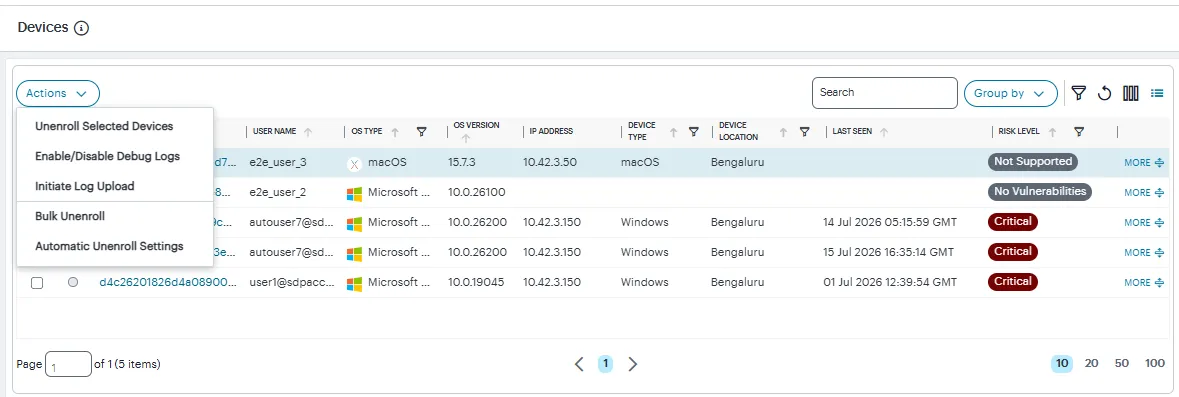Click last seen 01 Jul 2026 12:39:54 GMT

tap(890, 283)
